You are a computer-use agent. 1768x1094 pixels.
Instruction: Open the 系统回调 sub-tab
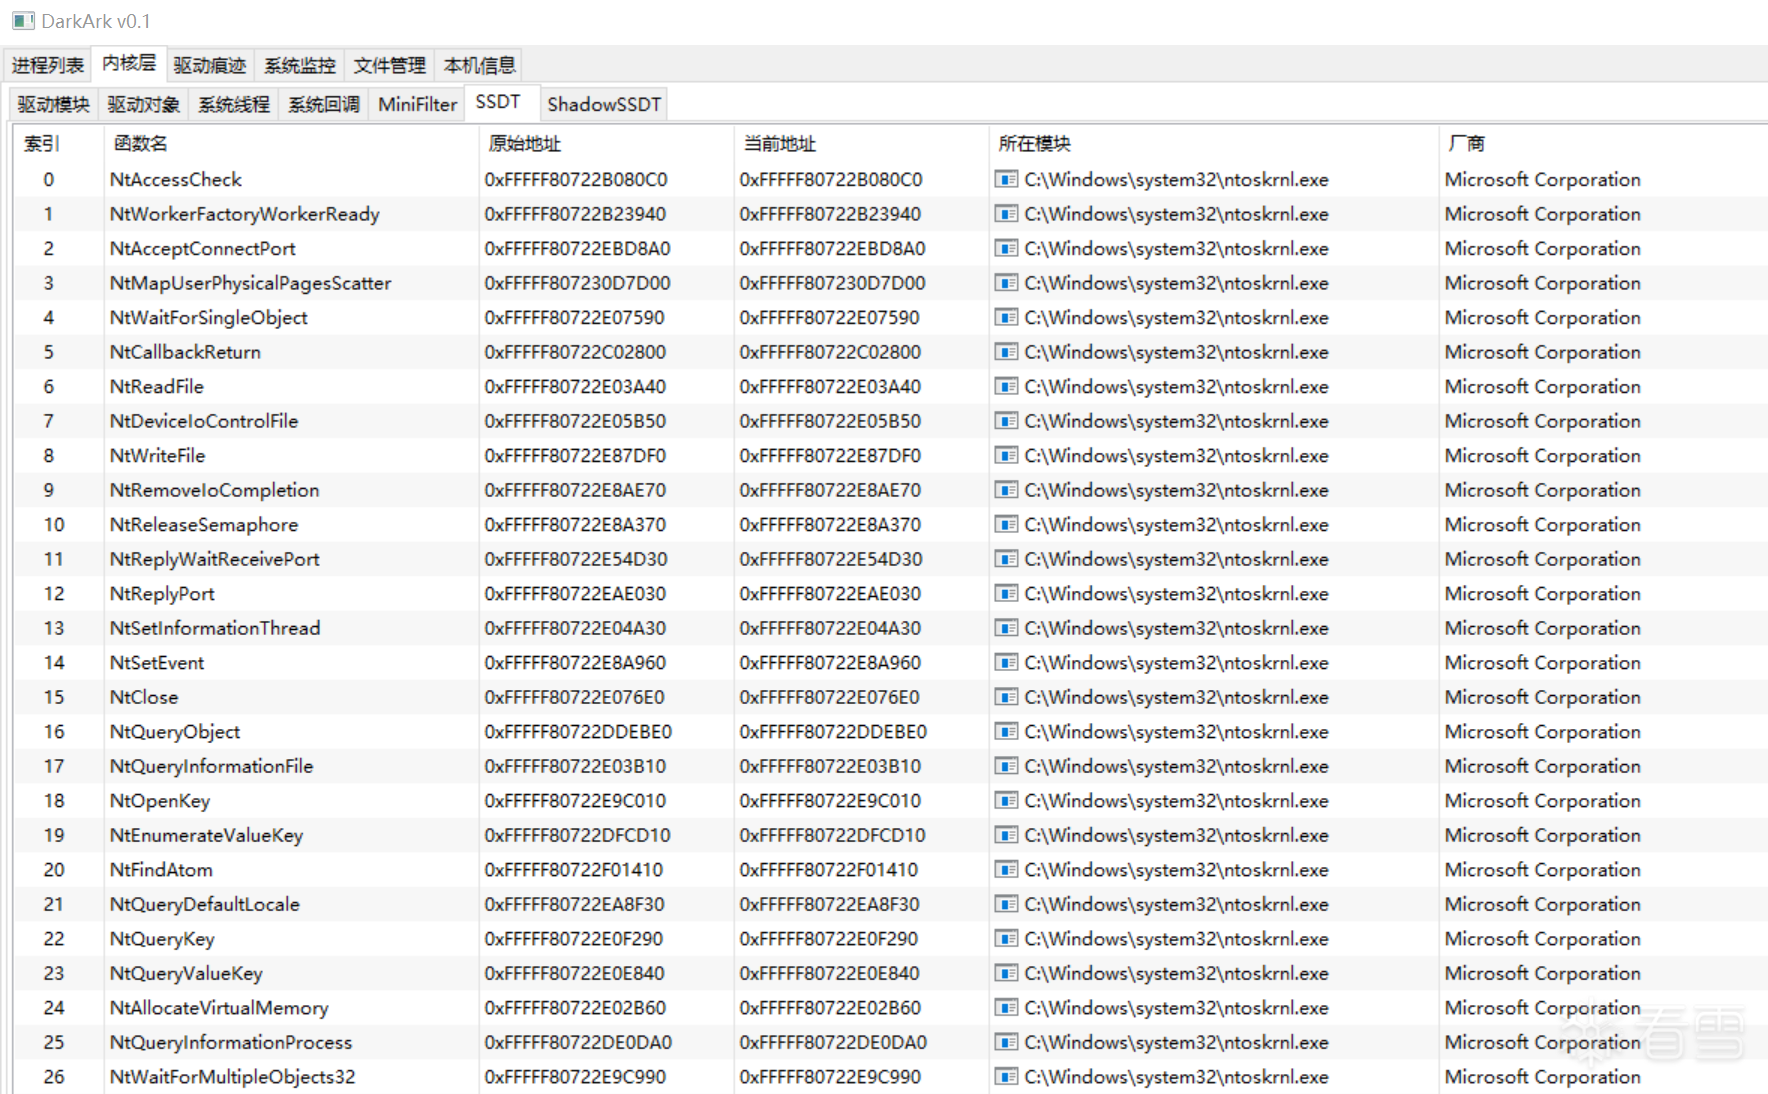[x=324, y=104]
